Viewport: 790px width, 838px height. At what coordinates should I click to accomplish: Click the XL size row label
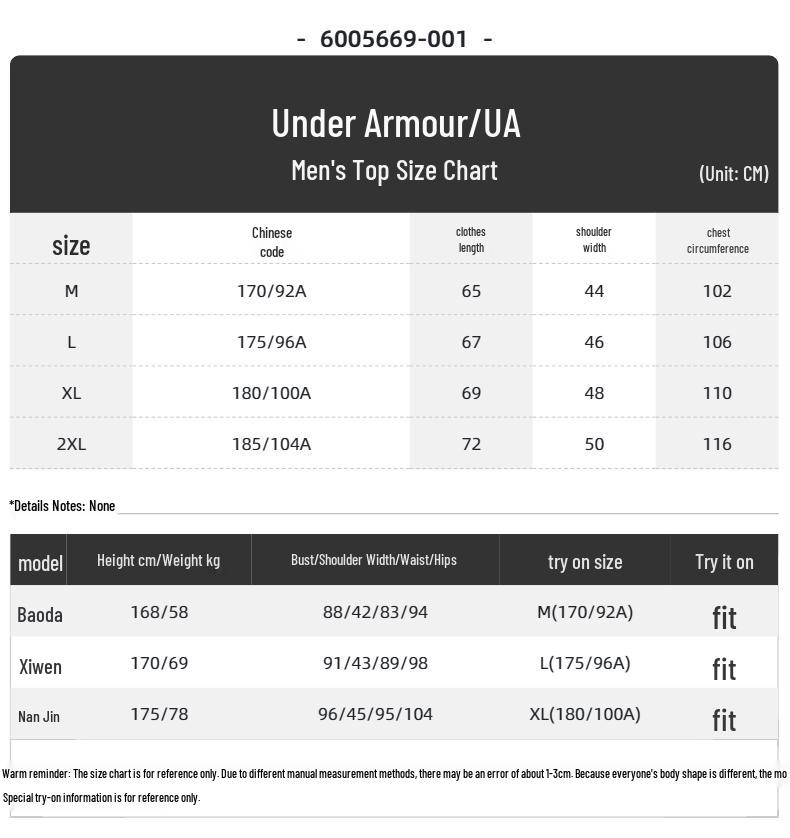pos(71,393)
